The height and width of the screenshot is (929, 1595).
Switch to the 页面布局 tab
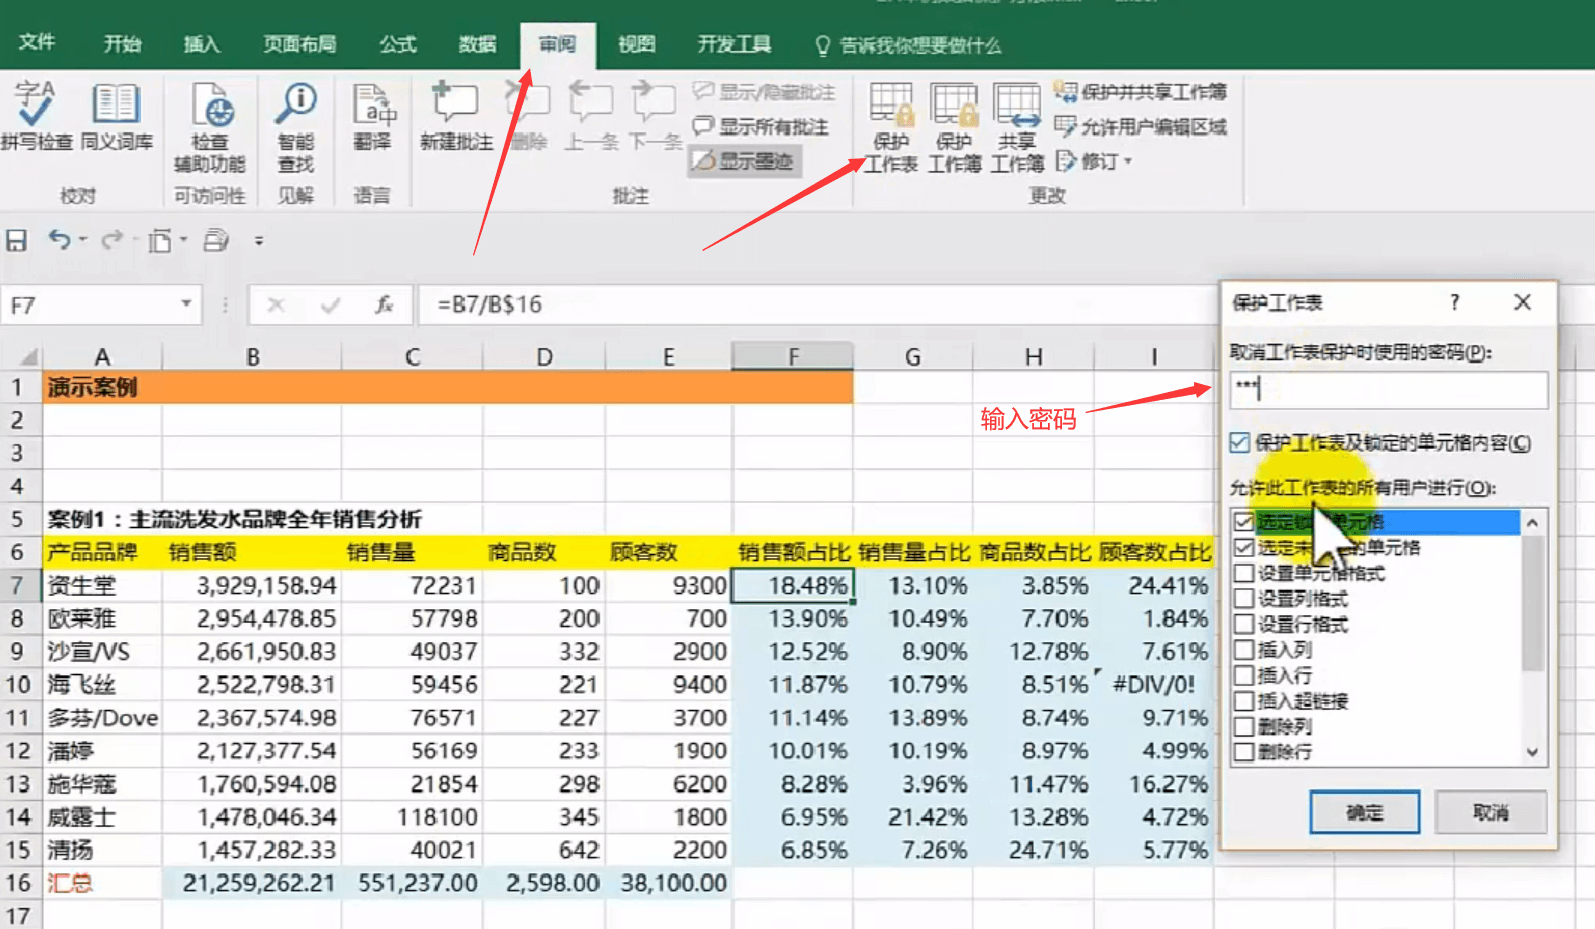coord(299,44)
